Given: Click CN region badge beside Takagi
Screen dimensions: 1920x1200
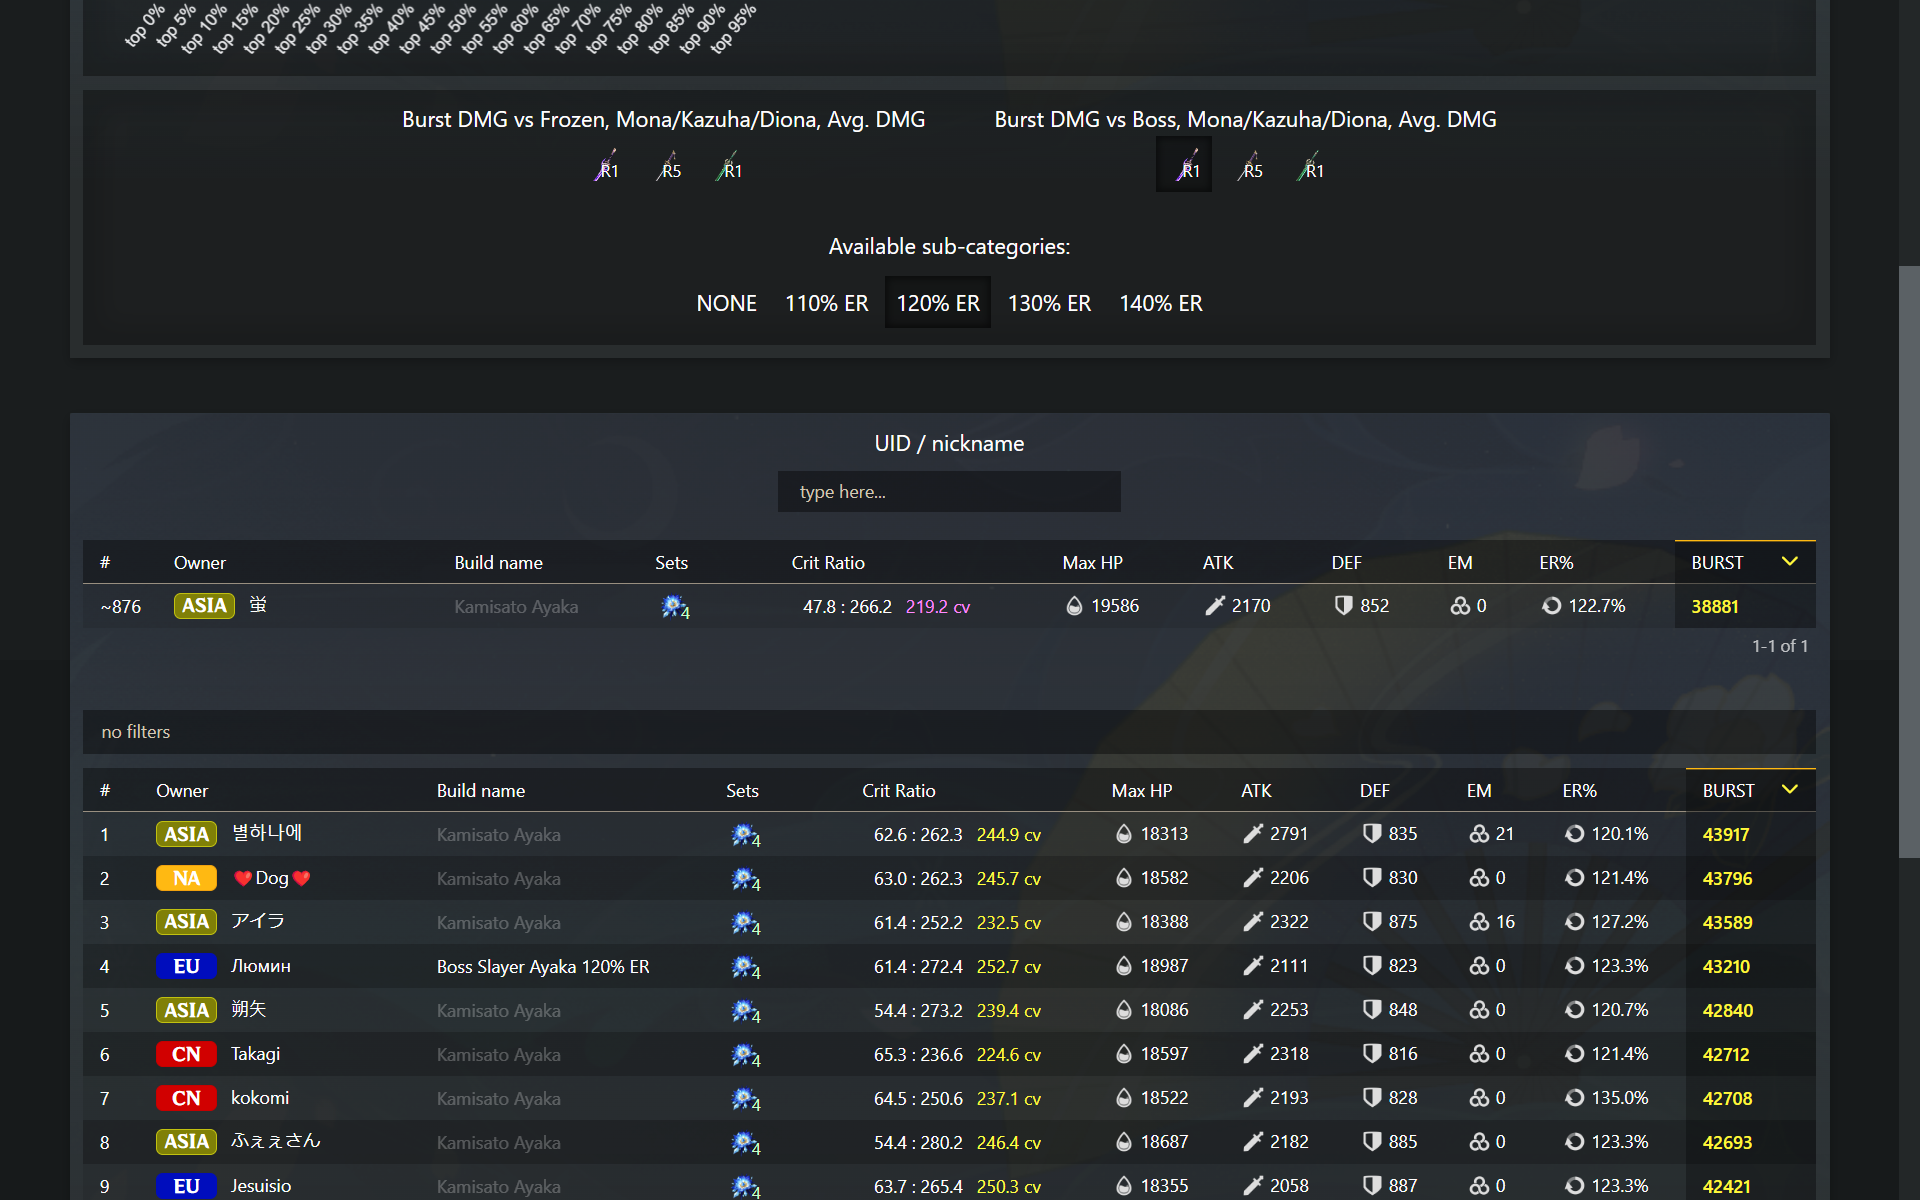Looking at the screenshot, I should [186, 1054].
